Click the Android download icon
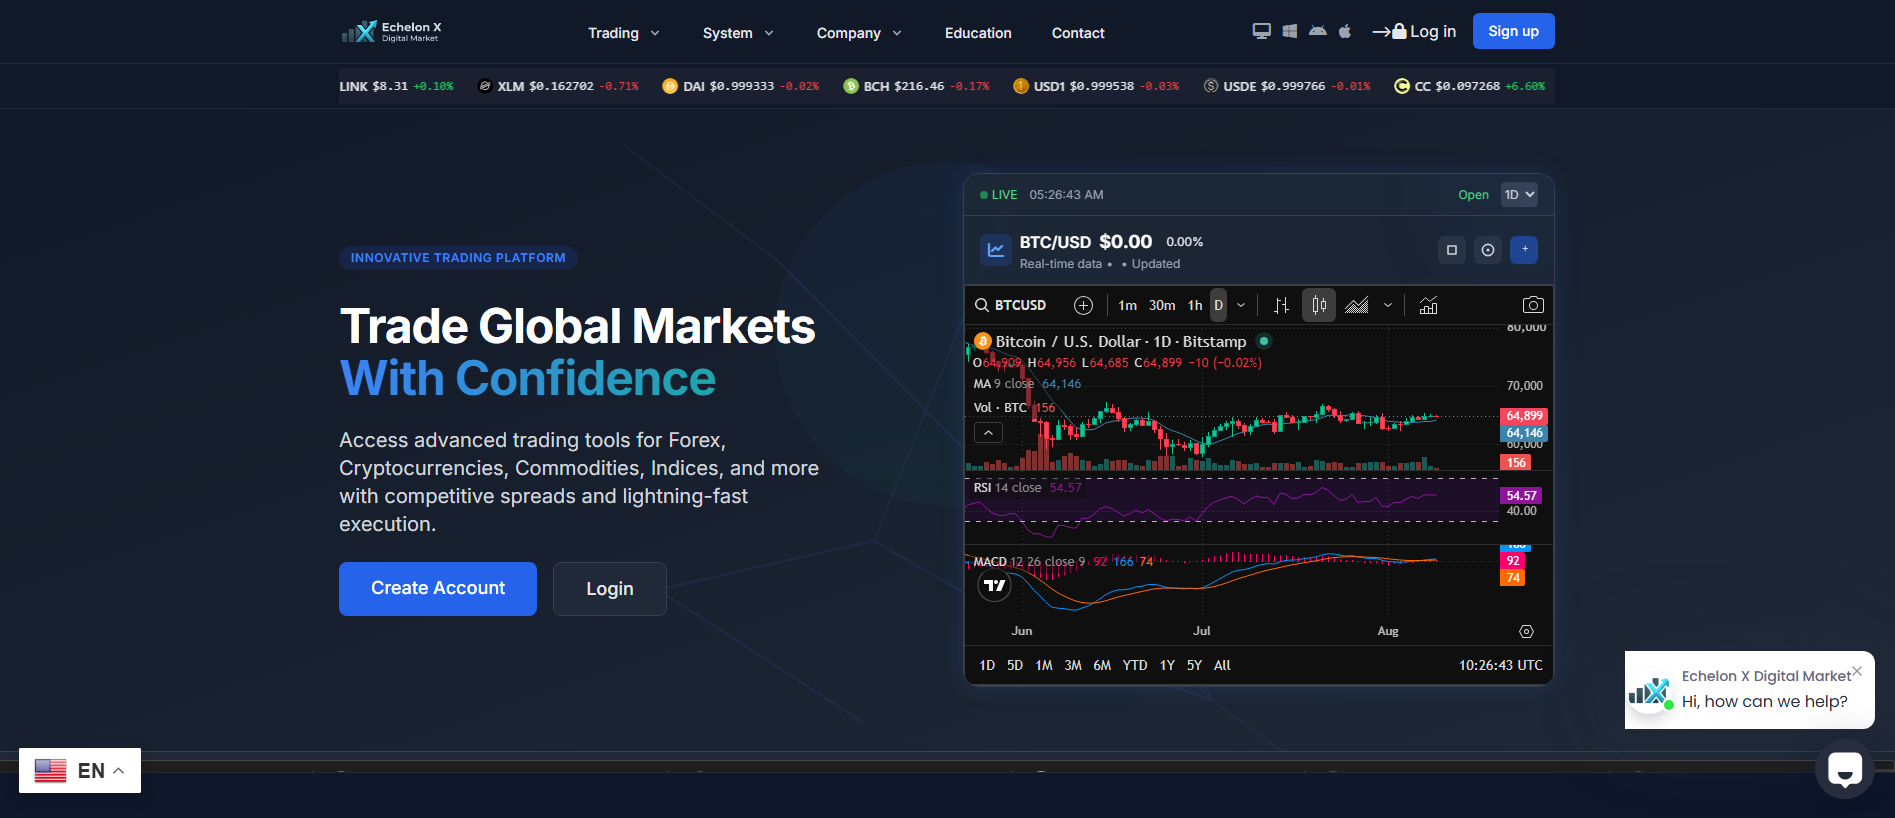1895x818 pixels. [x=1318, y=31]
